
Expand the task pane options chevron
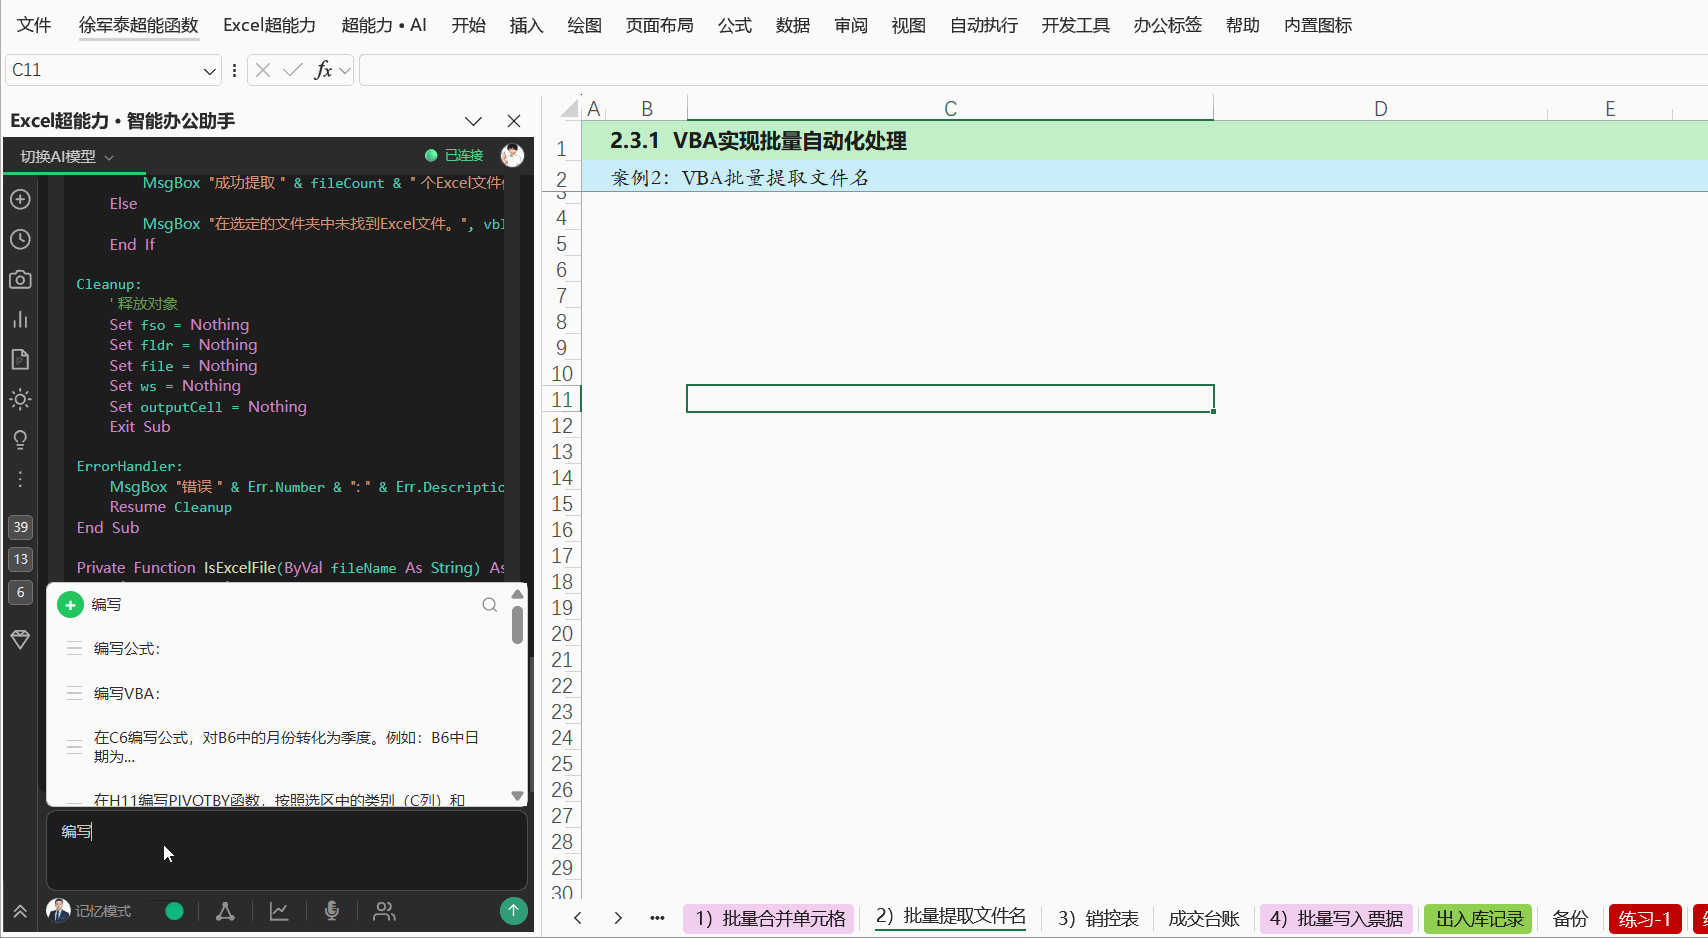coord(473,121)
